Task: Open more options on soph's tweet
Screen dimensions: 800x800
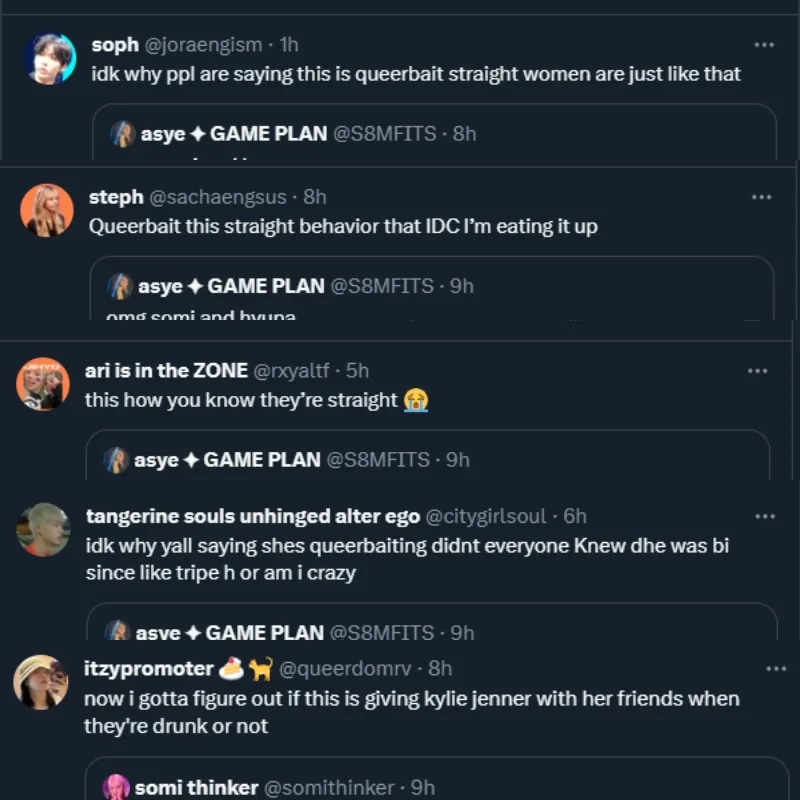Action: coord(764,45)
